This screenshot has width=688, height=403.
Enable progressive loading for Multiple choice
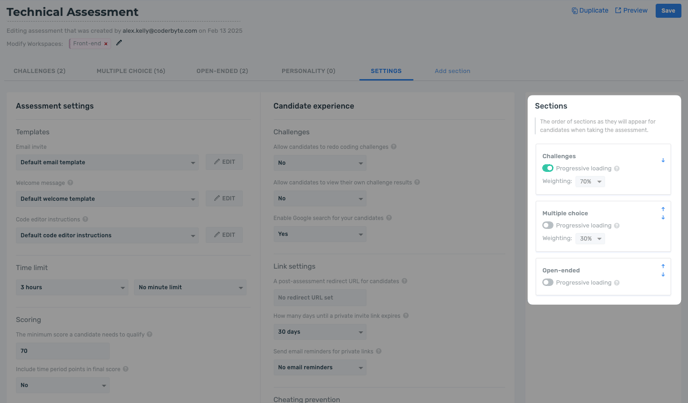[548, 225]
